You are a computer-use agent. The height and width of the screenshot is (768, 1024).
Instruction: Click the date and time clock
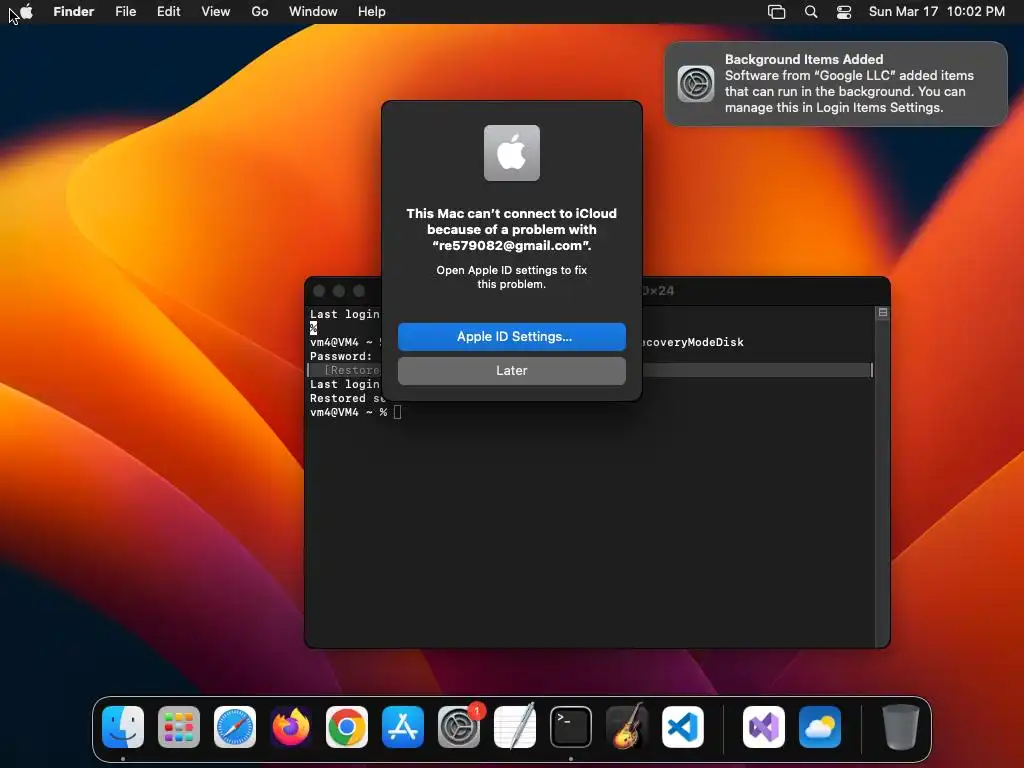coord(936,11)
